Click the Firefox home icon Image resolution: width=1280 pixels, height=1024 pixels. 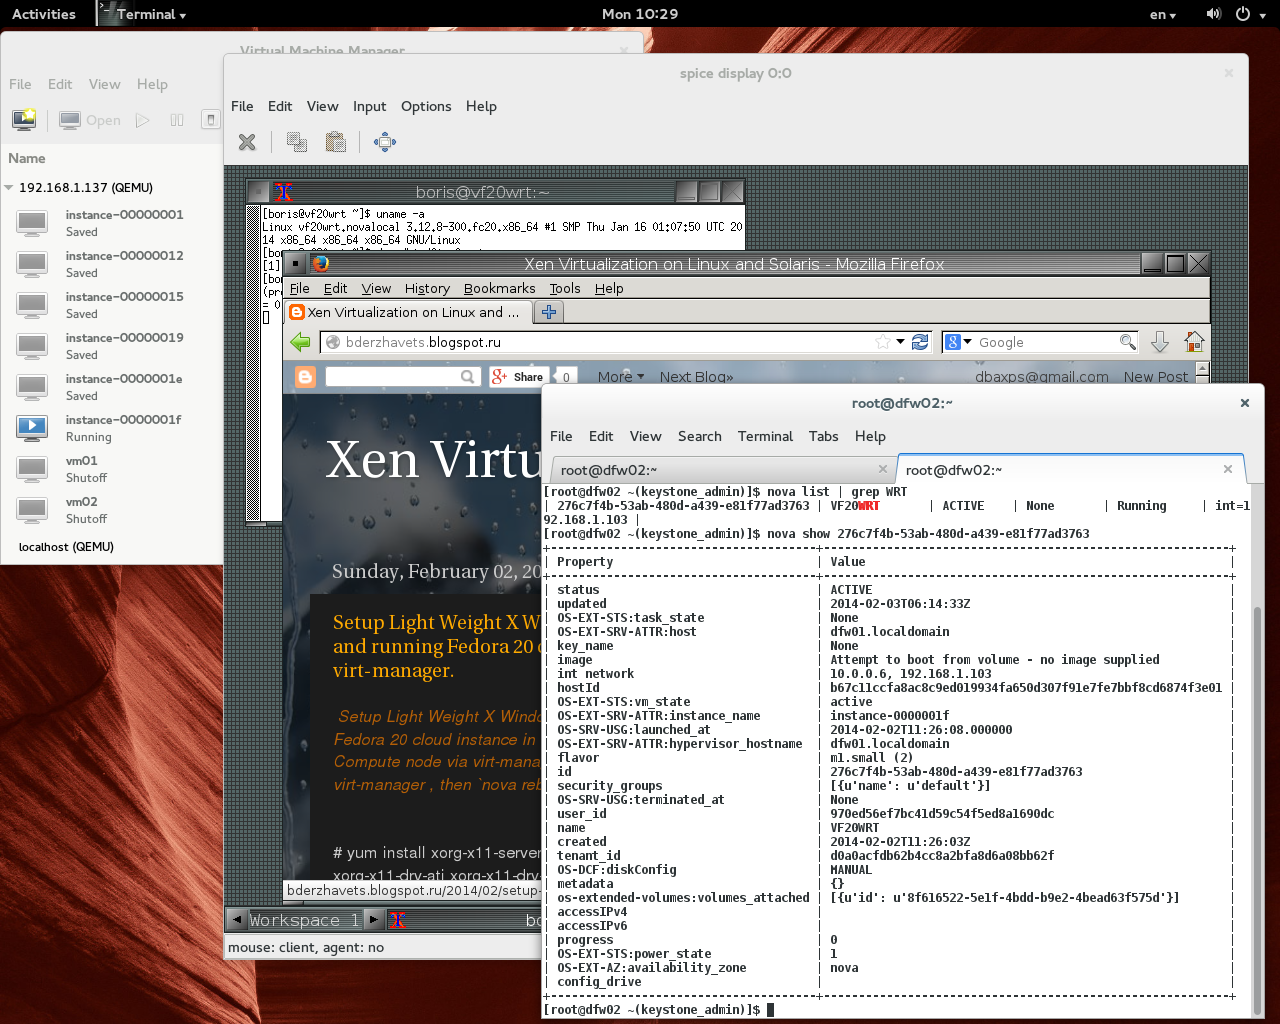pos(1193,342)
